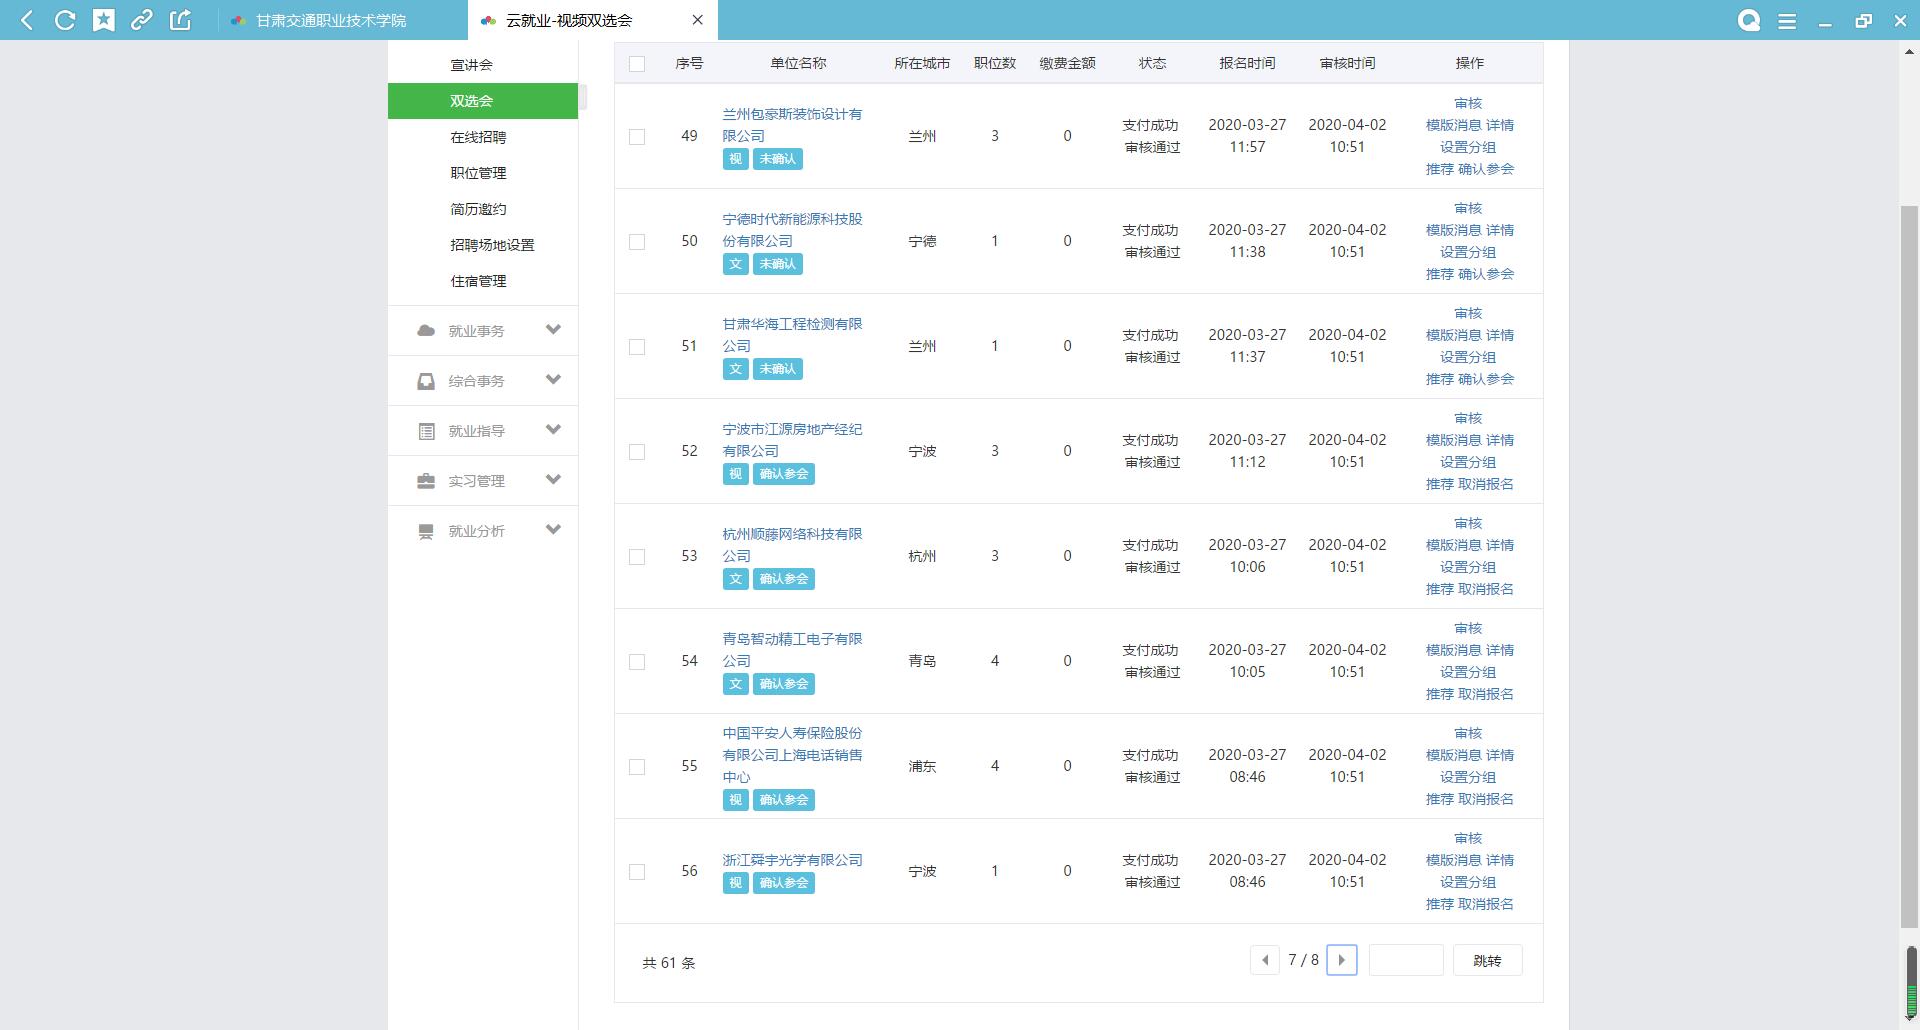Check the select-all header checkbox
The image size is (1920, 1030).
coord(637,64)
